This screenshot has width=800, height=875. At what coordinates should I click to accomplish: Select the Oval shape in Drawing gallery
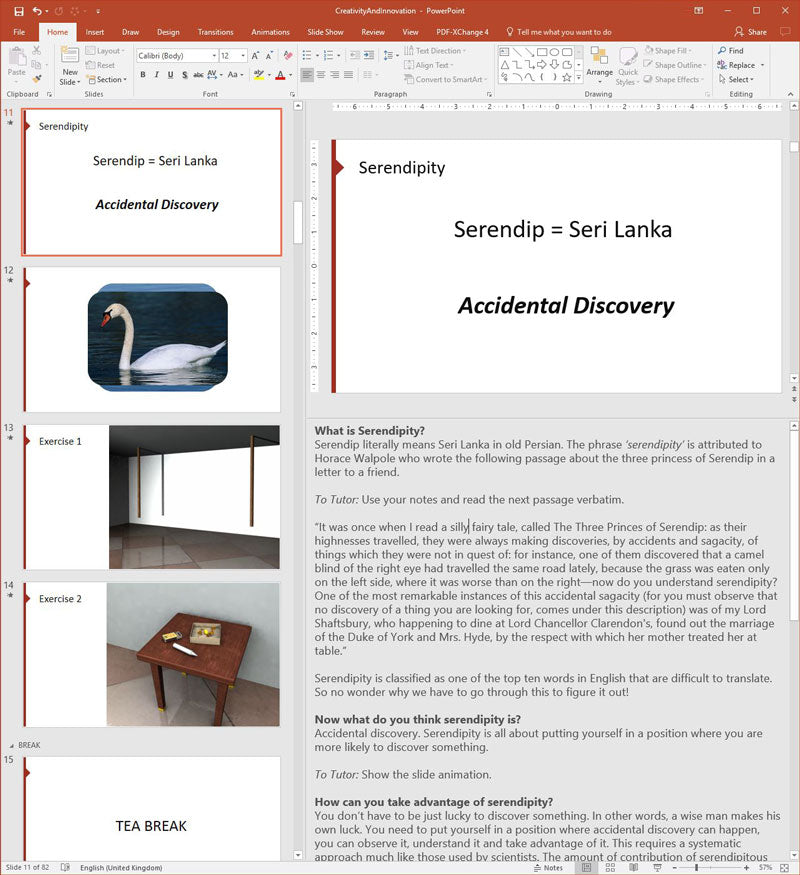(x=554, y=52)
